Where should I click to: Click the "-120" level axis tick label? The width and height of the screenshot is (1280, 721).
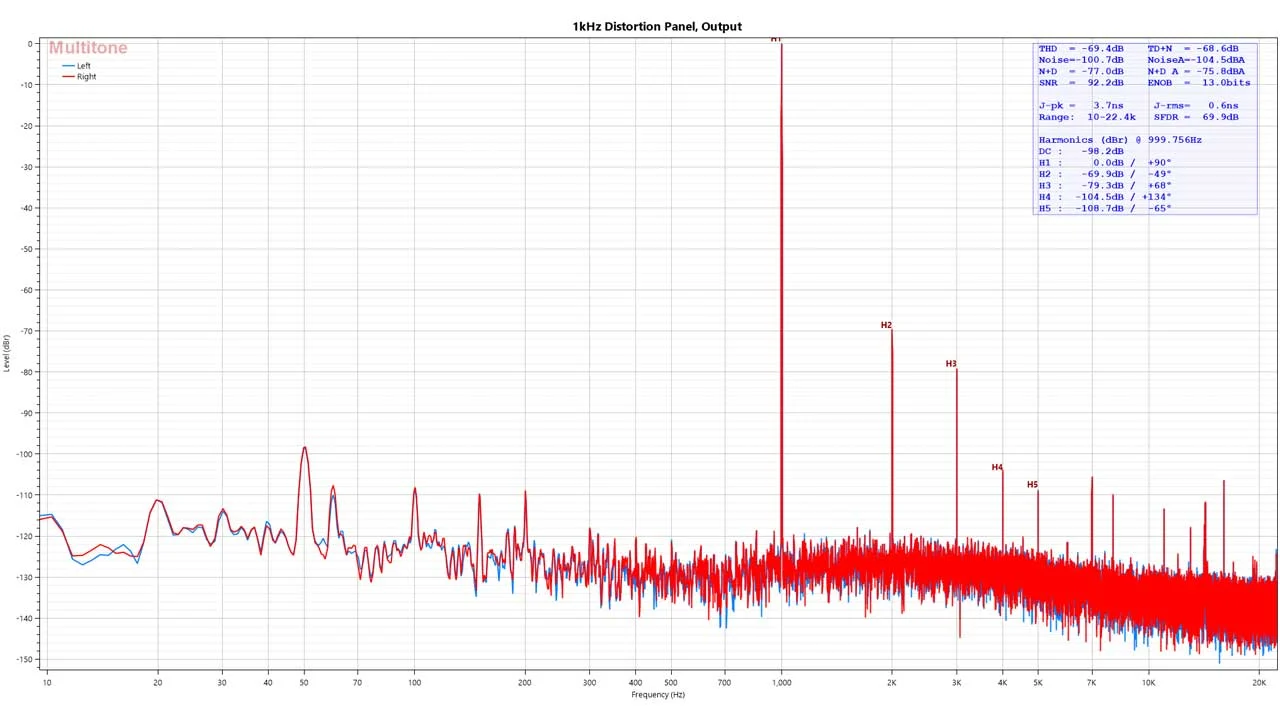coord(25,536)
